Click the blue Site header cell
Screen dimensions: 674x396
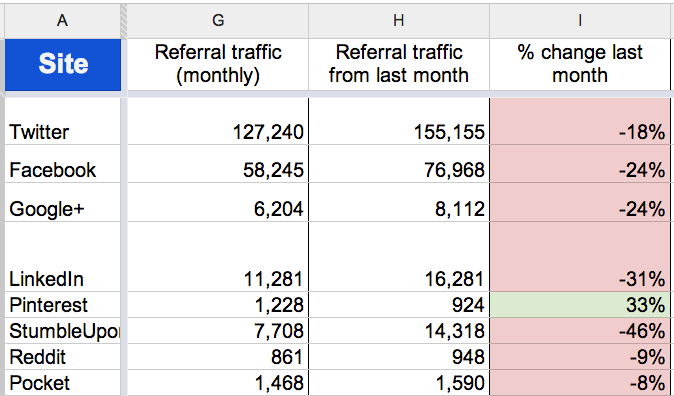(x=63, y=64)
